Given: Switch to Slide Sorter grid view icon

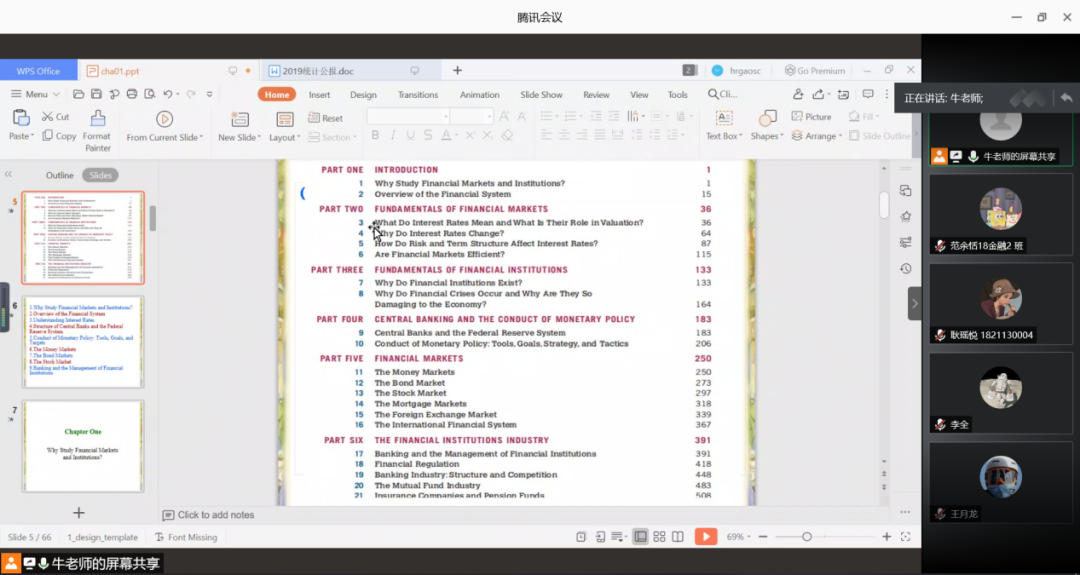Looking at the screenshot, I should (659, 537).
